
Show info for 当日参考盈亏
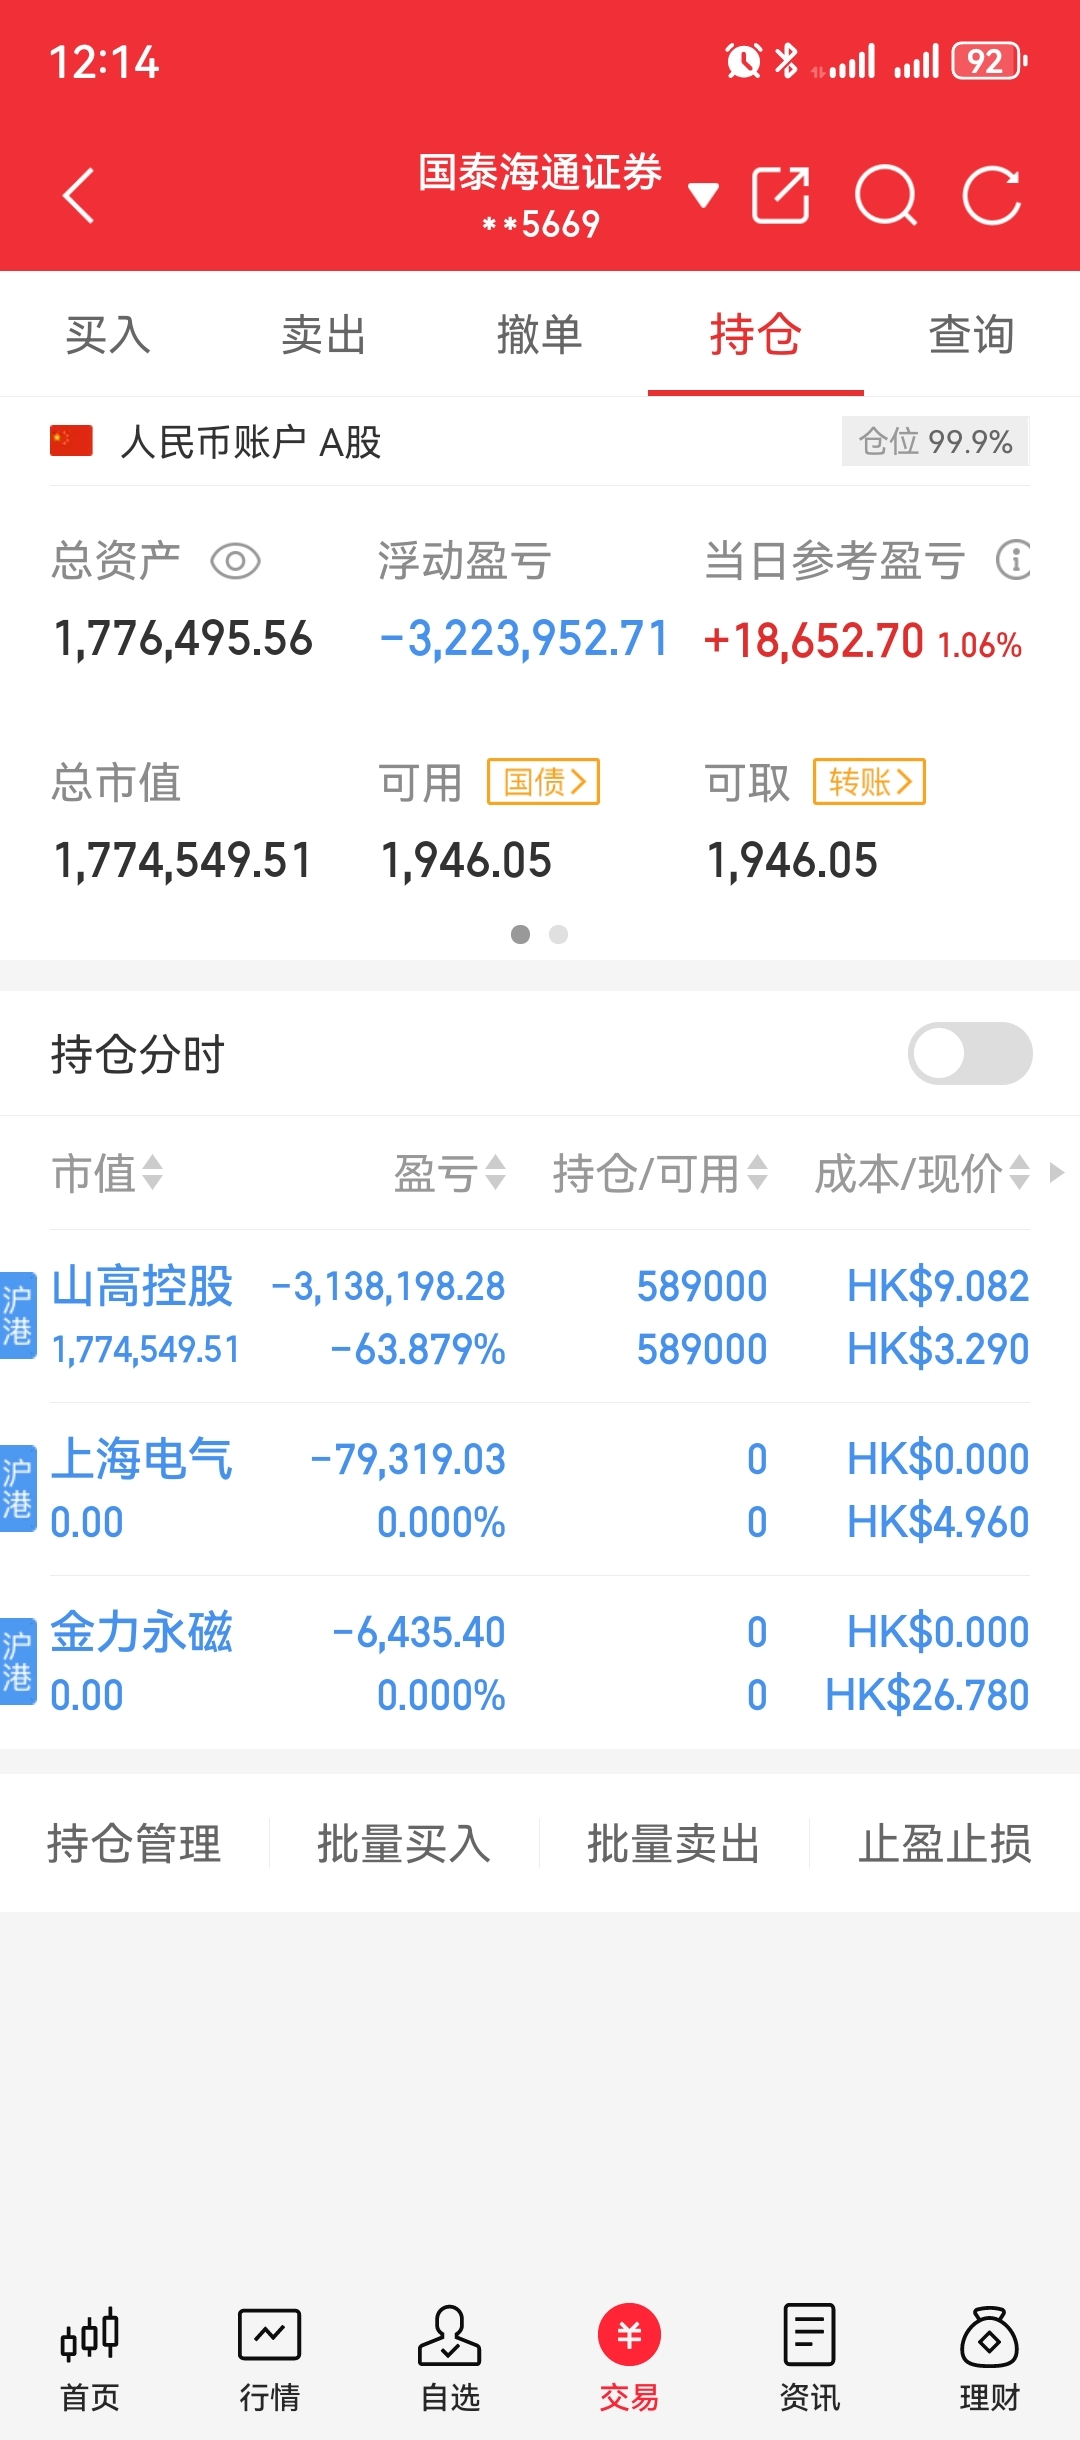point(1013,559)
